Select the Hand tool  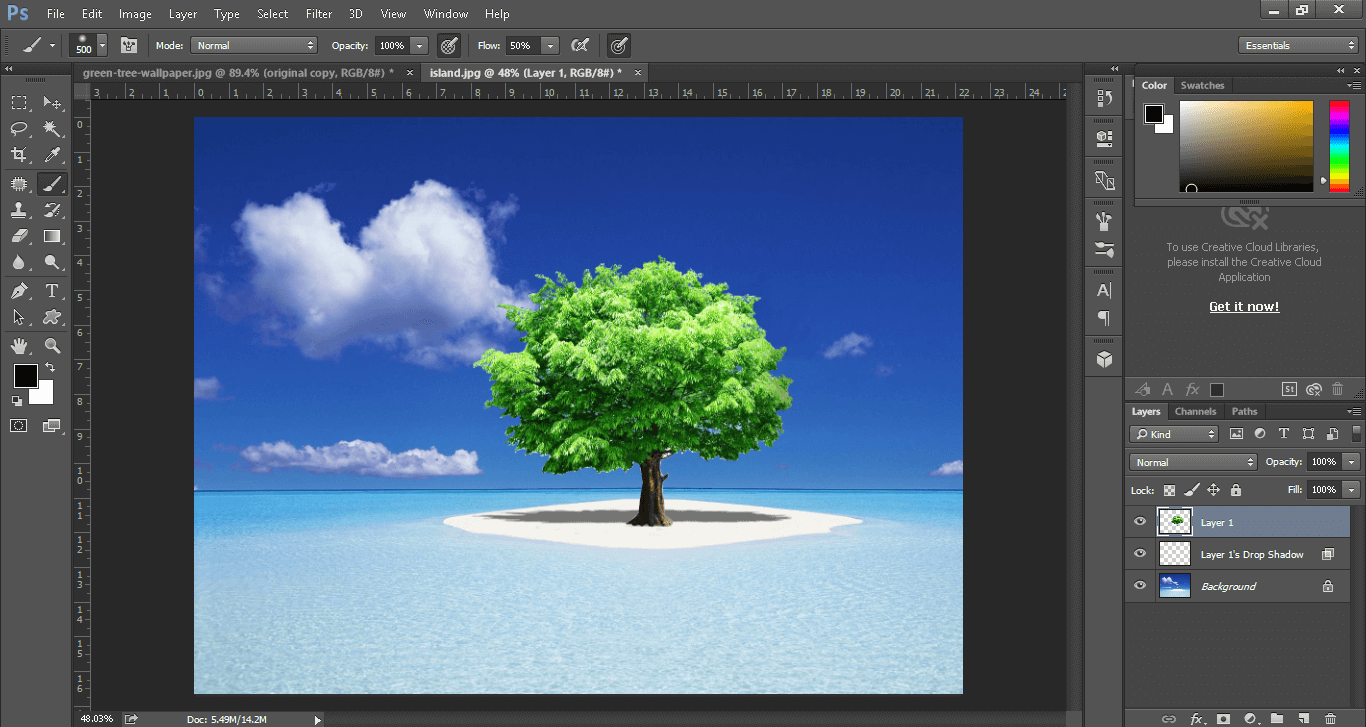coord(19,346)
